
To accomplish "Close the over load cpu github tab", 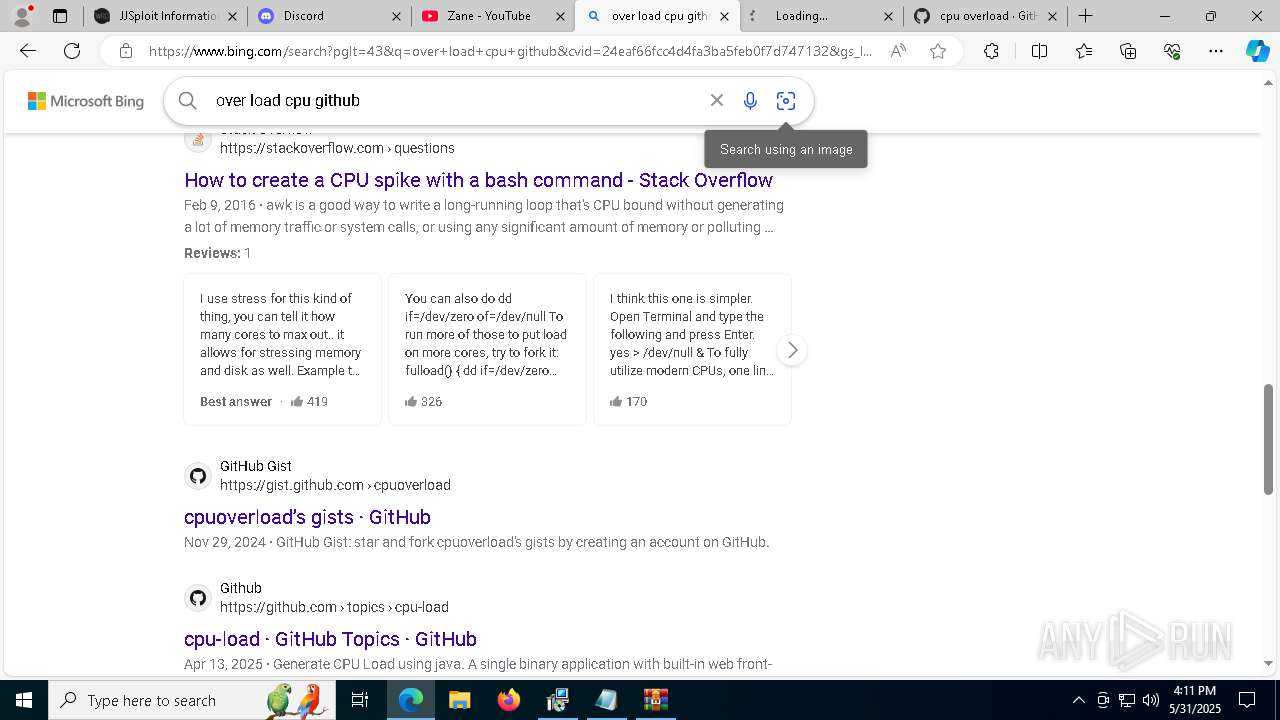I will [724, 16].
